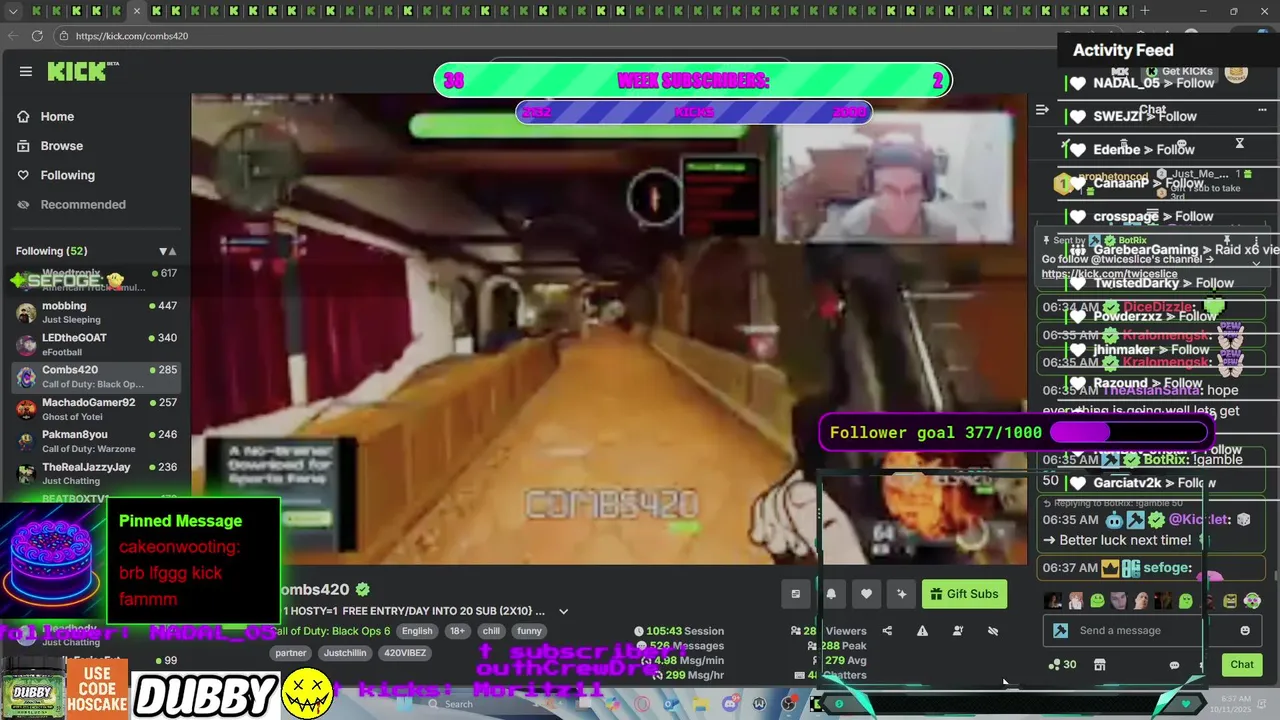Click the @Kicklet mention in chat
The image size is (1280, 720).
(1198, 520)
